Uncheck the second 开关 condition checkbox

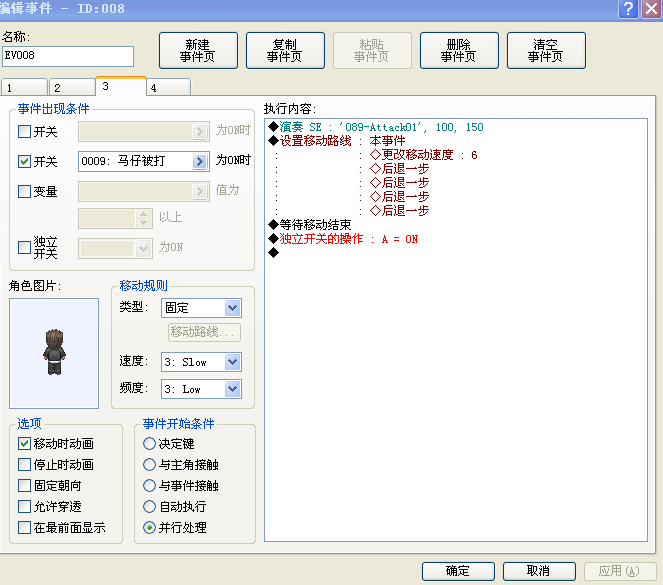(x=25, y=161)
